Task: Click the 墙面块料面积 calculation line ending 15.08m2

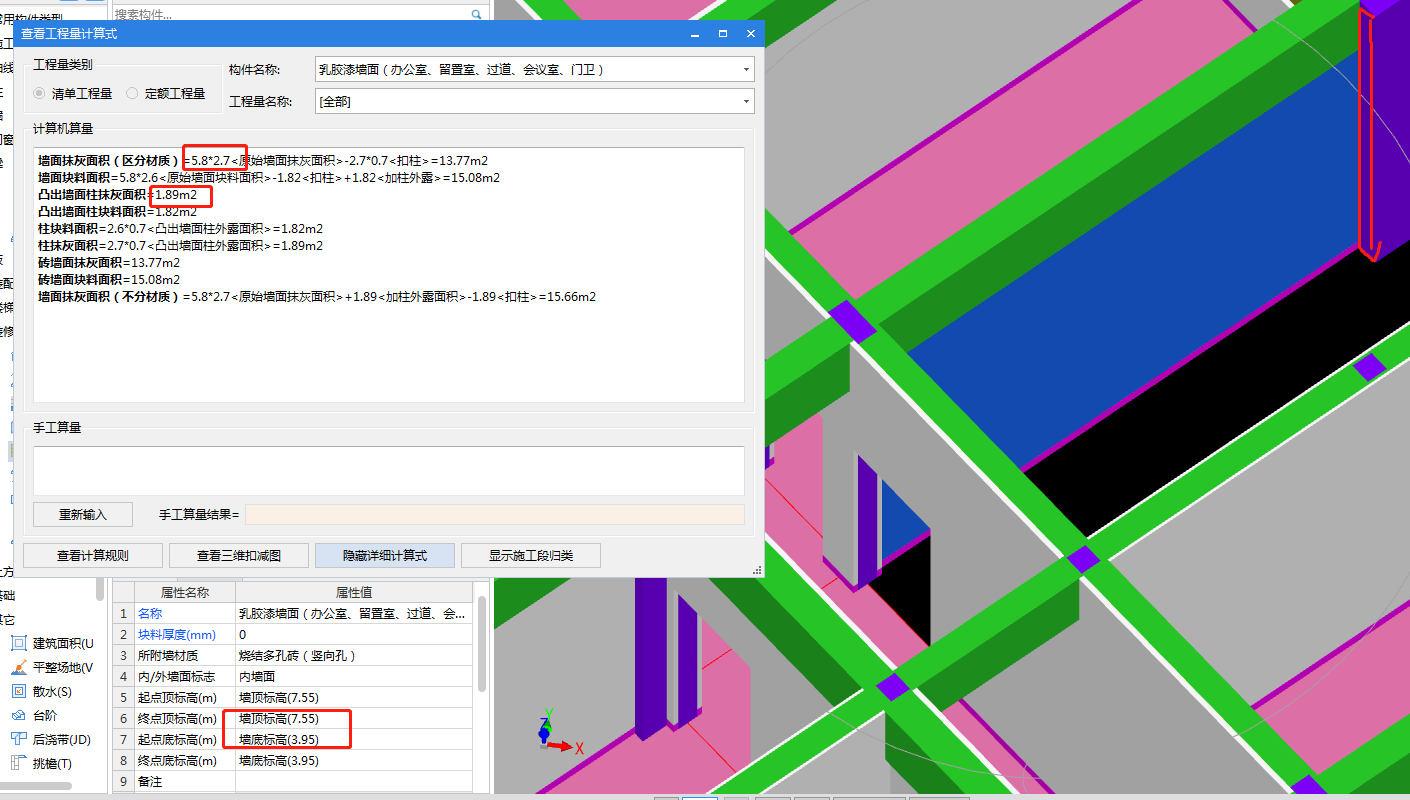Action: [x=269, y=177]
